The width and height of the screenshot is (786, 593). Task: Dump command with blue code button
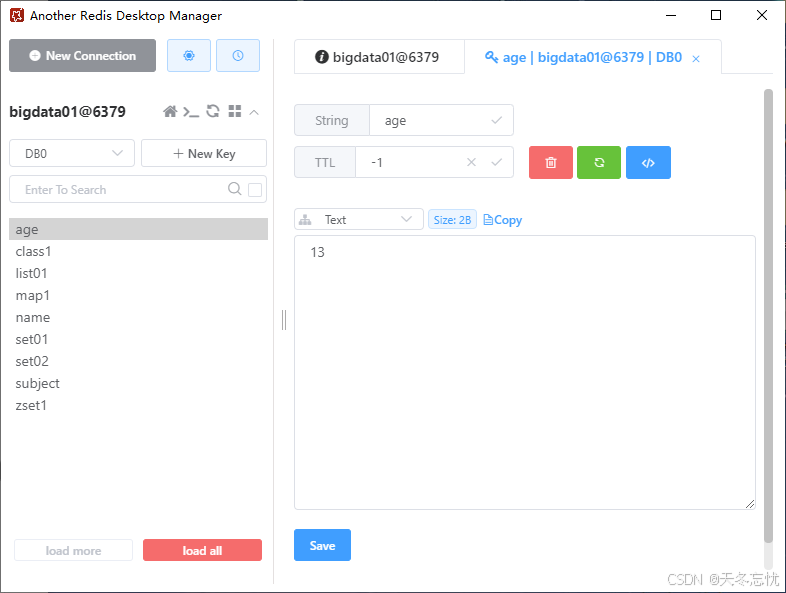click(648, 162)
